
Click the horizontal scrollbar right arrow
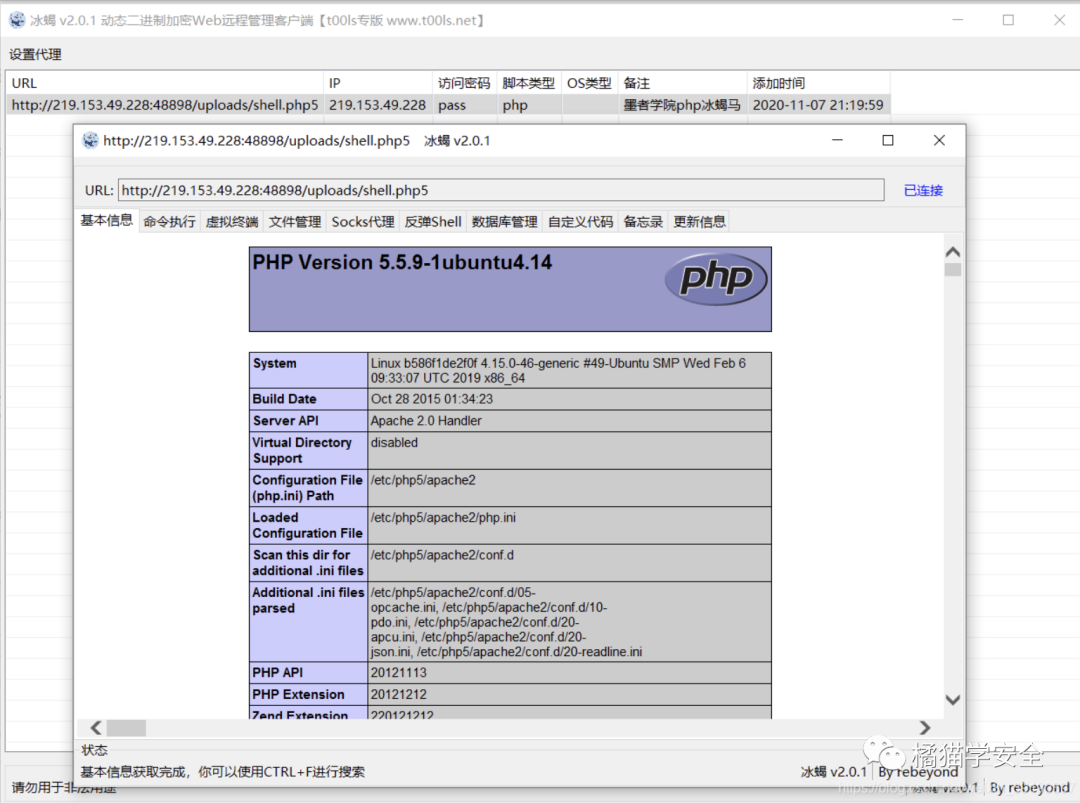point(924,727)
